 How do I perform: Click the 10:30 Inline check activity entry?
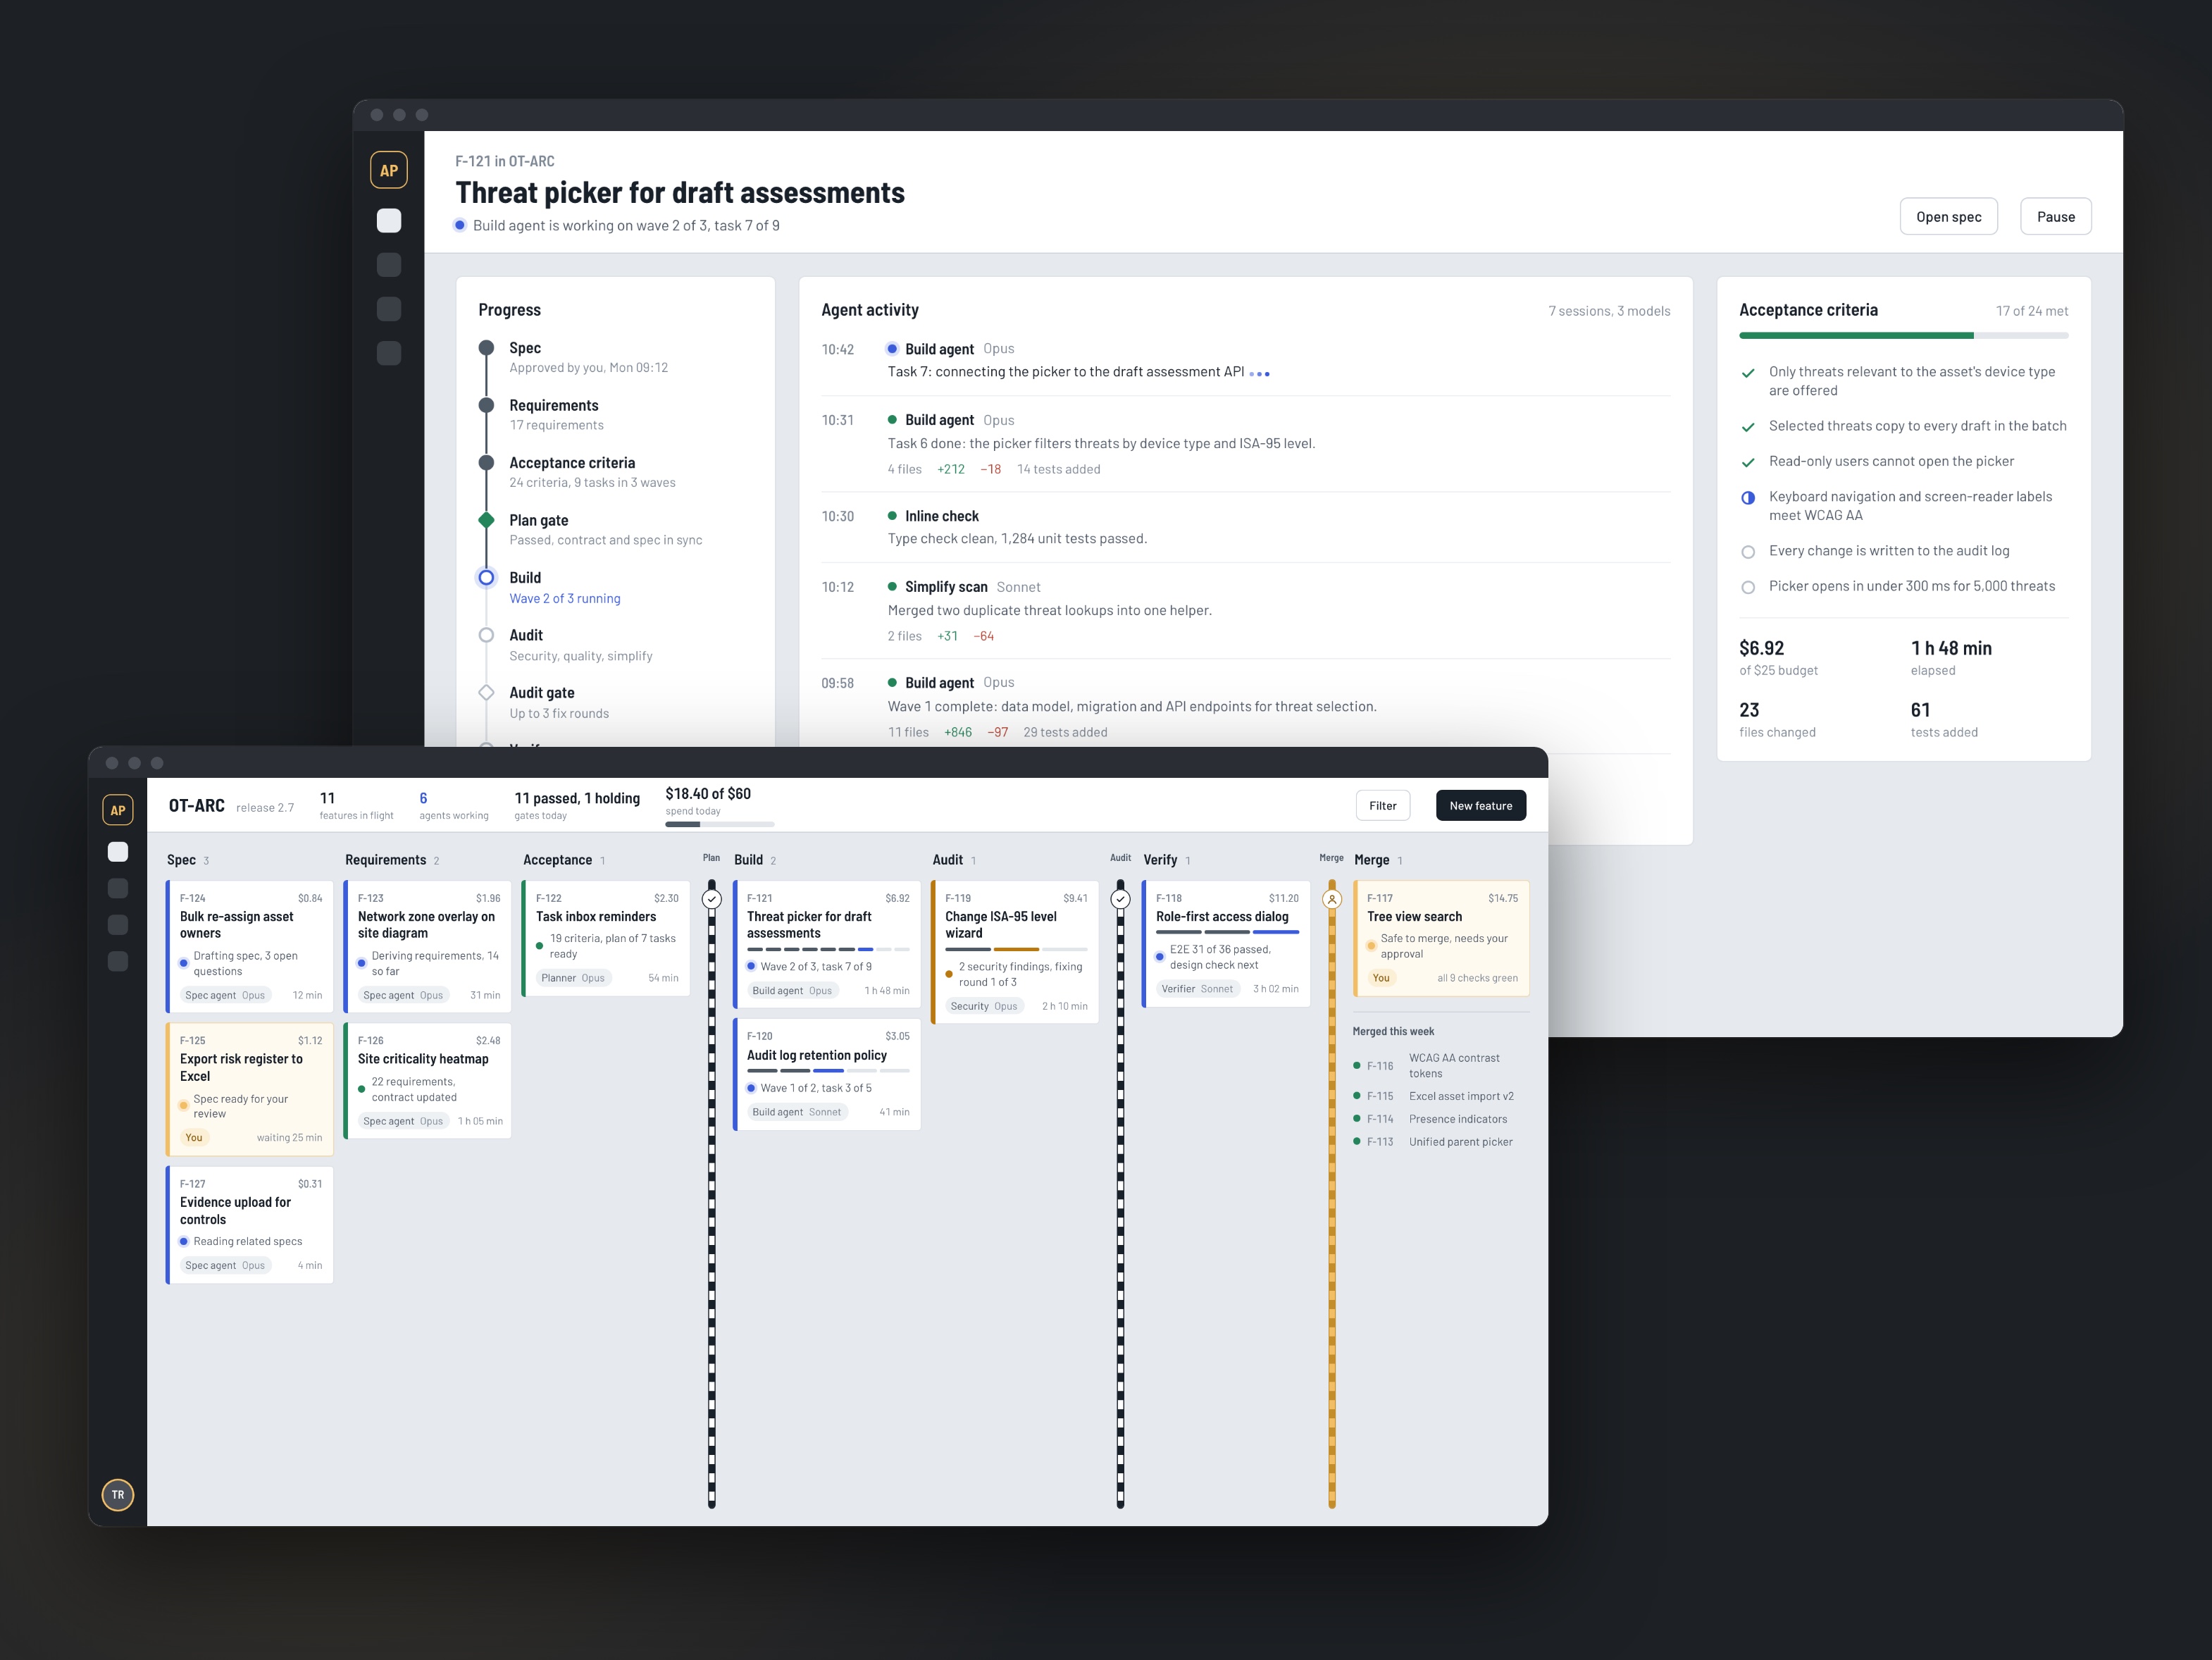tap(1246, 528)
